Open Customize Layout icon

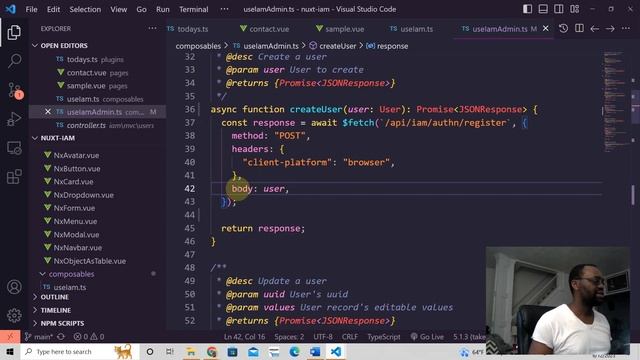click(x=575, y=9)
